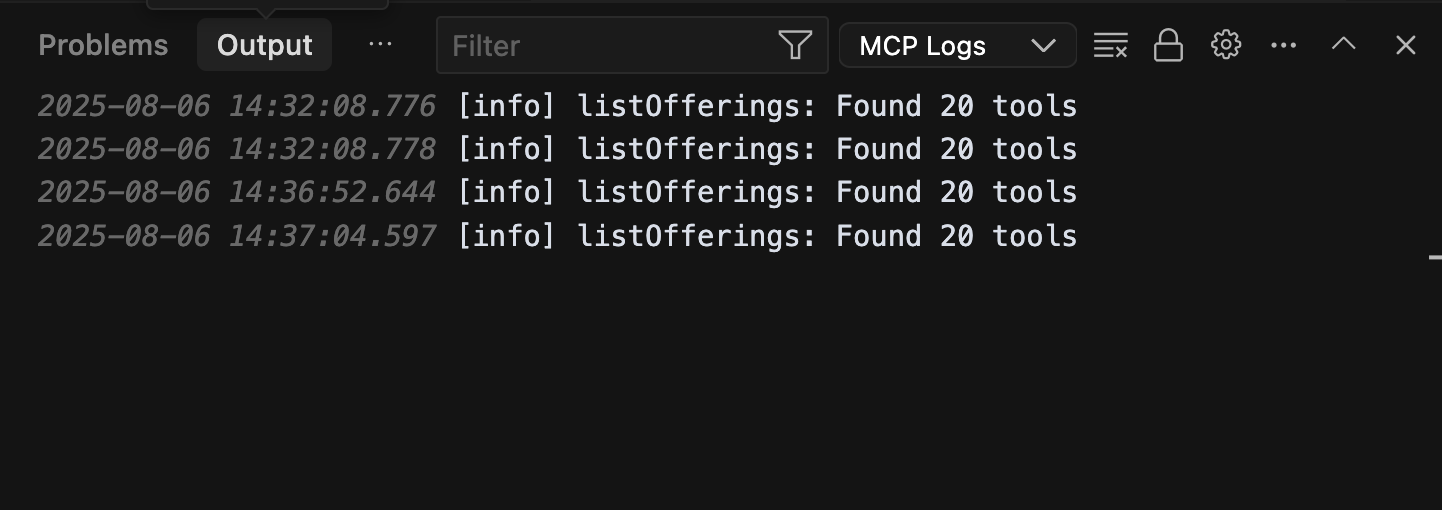This screenshot has height=510, width=1442.
Task: Switch to the Problems tab
Action: coord(103,45)
